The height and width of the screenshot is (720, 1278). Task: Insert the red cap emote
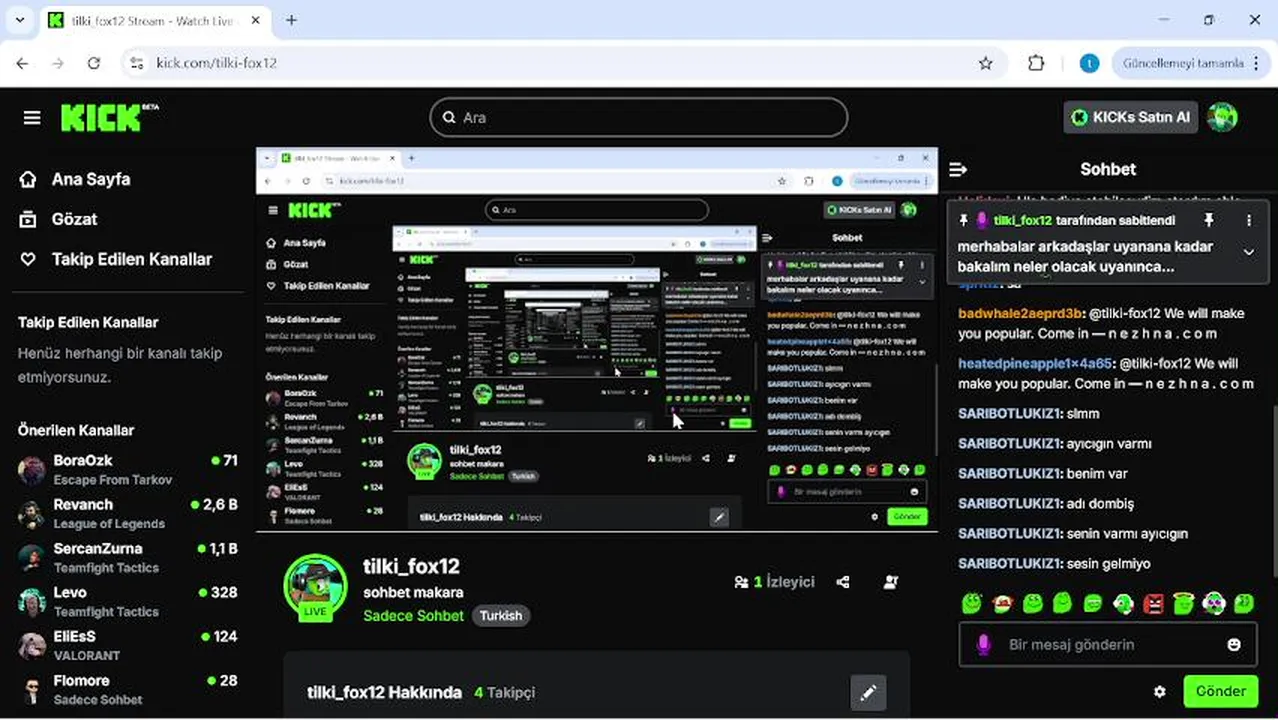click(x=1002, y=603)
